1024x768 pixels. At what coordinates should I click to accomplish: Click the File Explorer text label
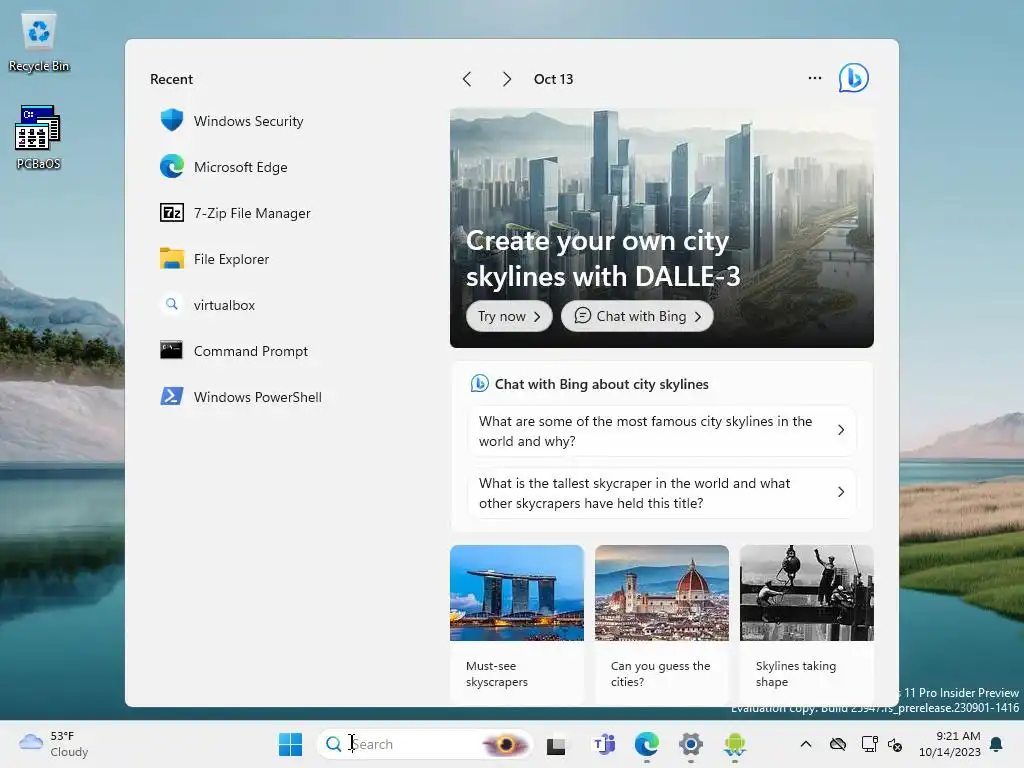[231, 259]
